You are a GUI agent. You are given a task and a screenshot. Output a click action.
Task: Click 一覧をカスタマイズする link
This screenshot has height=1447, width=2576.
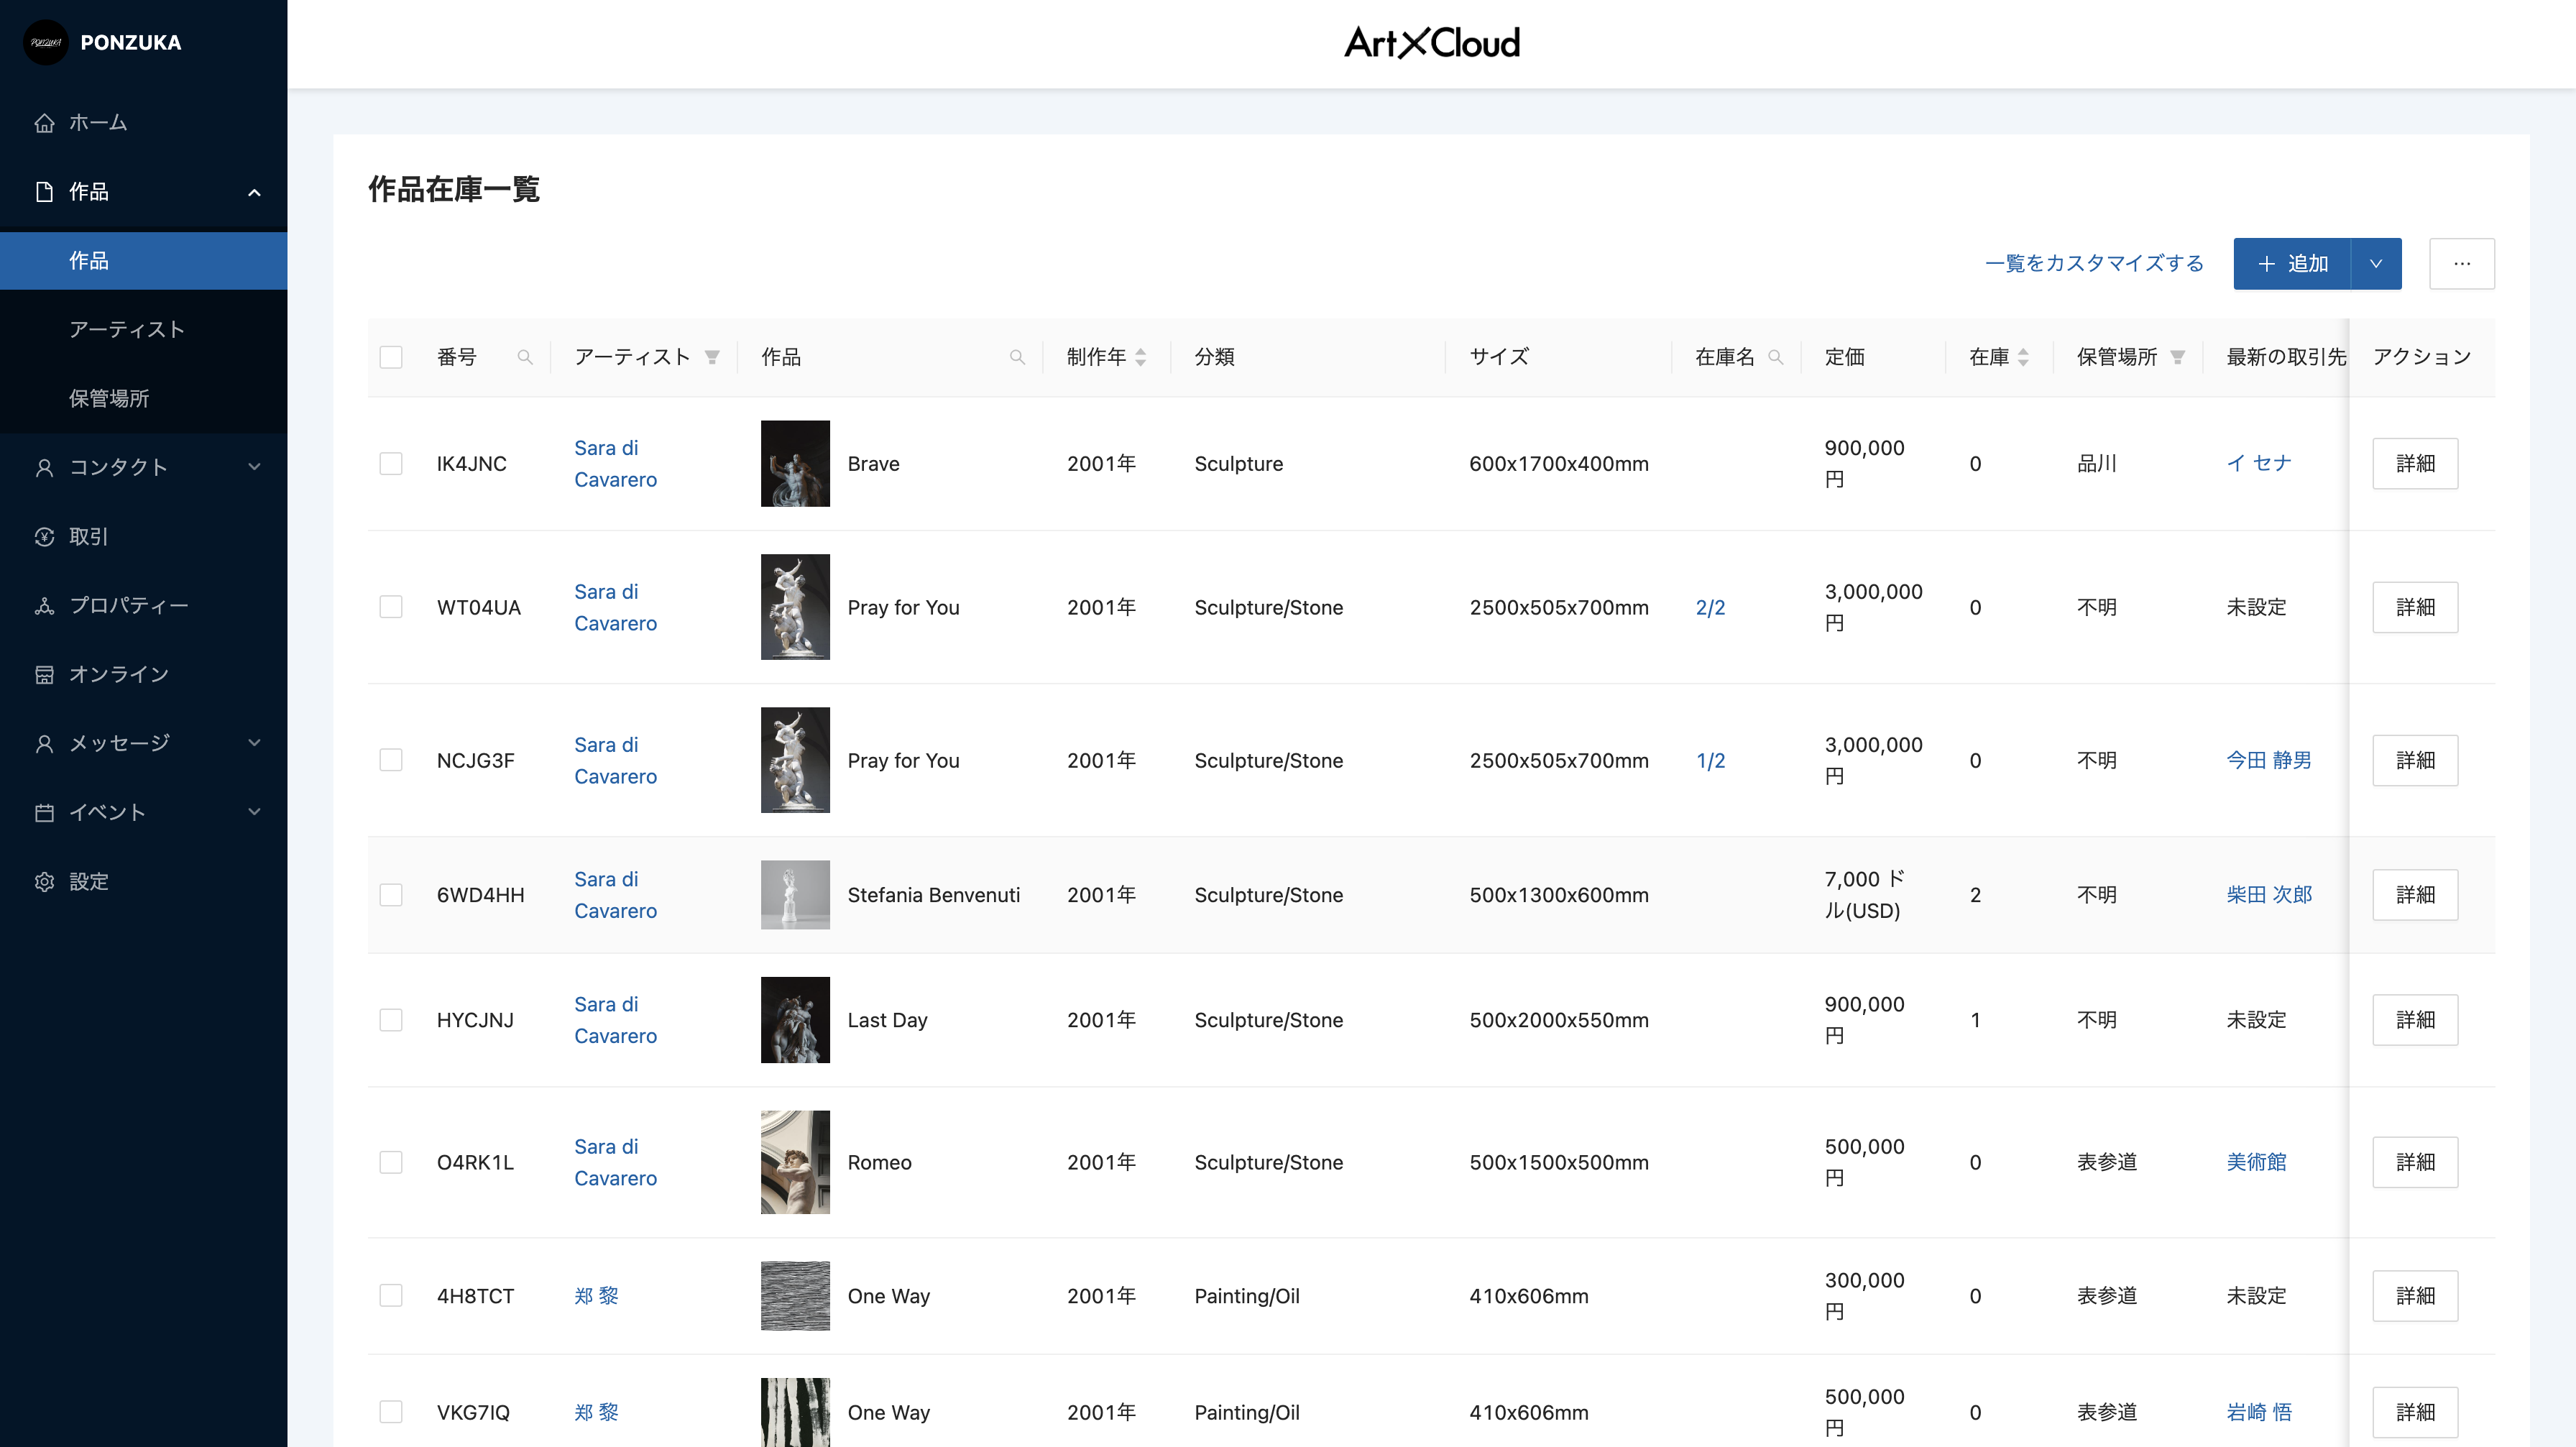[x=2094, y=264]
